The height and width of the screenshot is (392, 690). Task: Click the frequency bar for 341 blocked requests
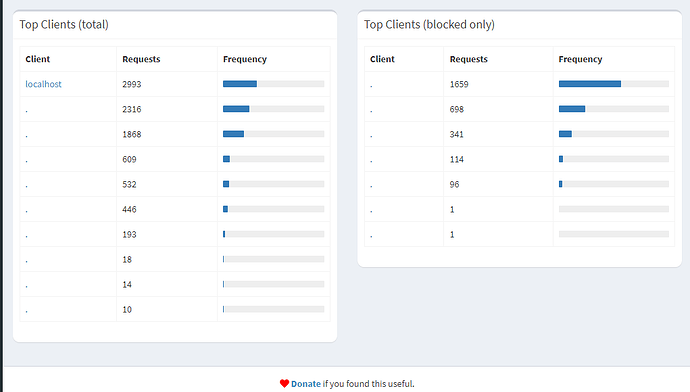tap(614, 134)
